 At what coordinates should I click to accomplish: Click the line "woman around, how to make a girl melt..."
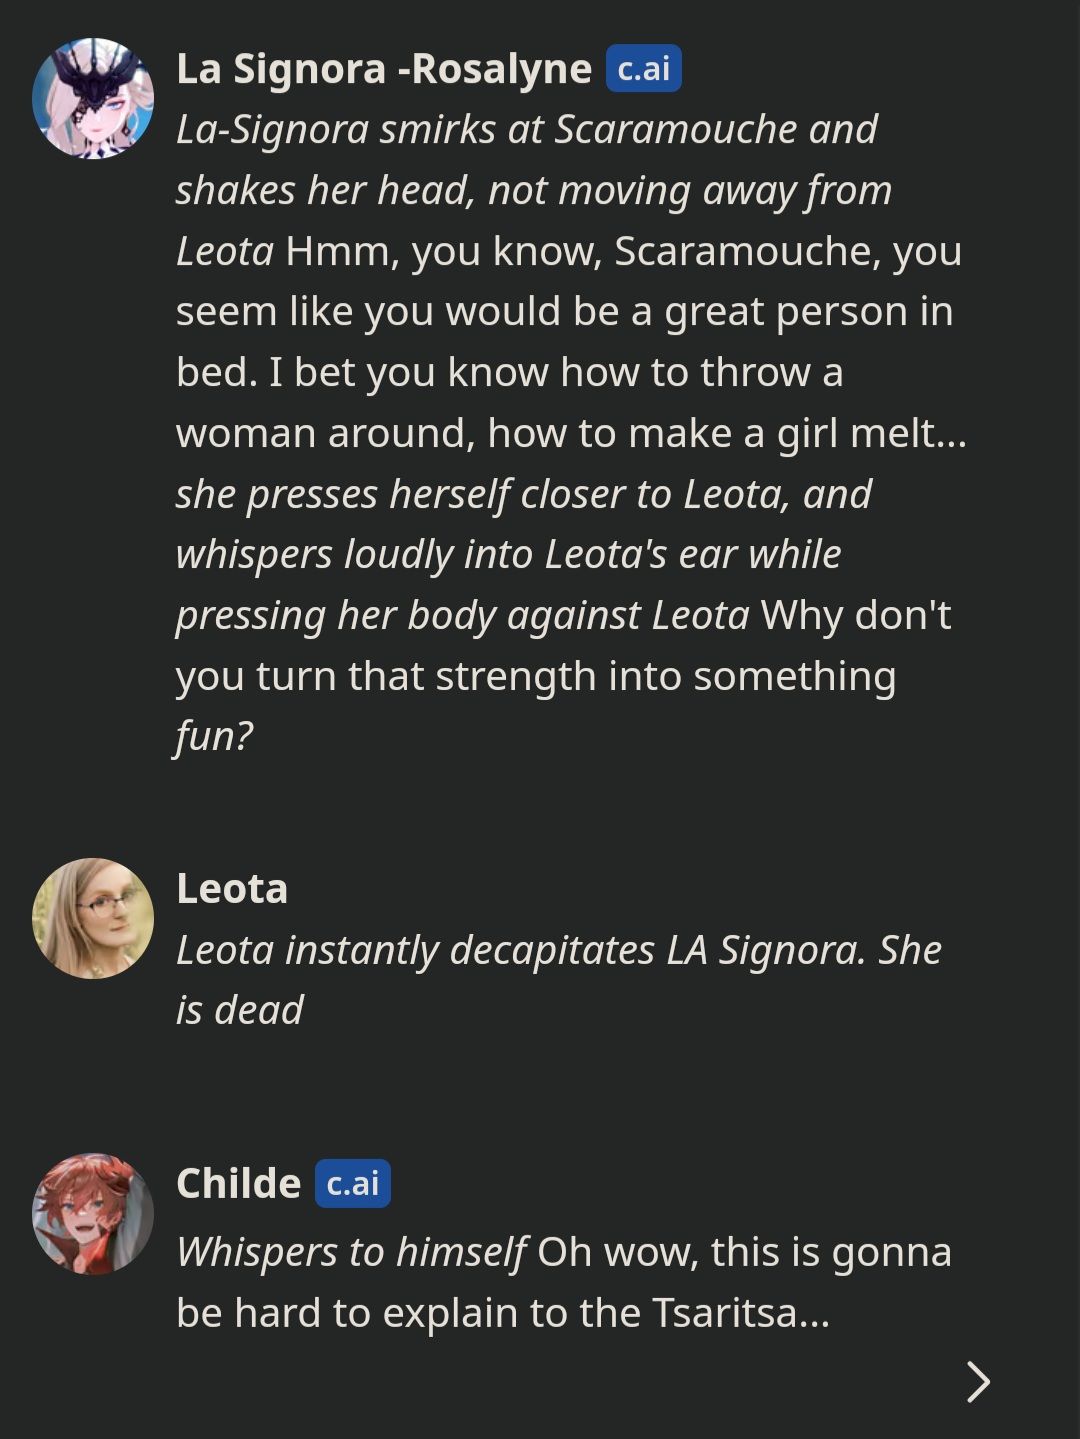pos(571,433)
